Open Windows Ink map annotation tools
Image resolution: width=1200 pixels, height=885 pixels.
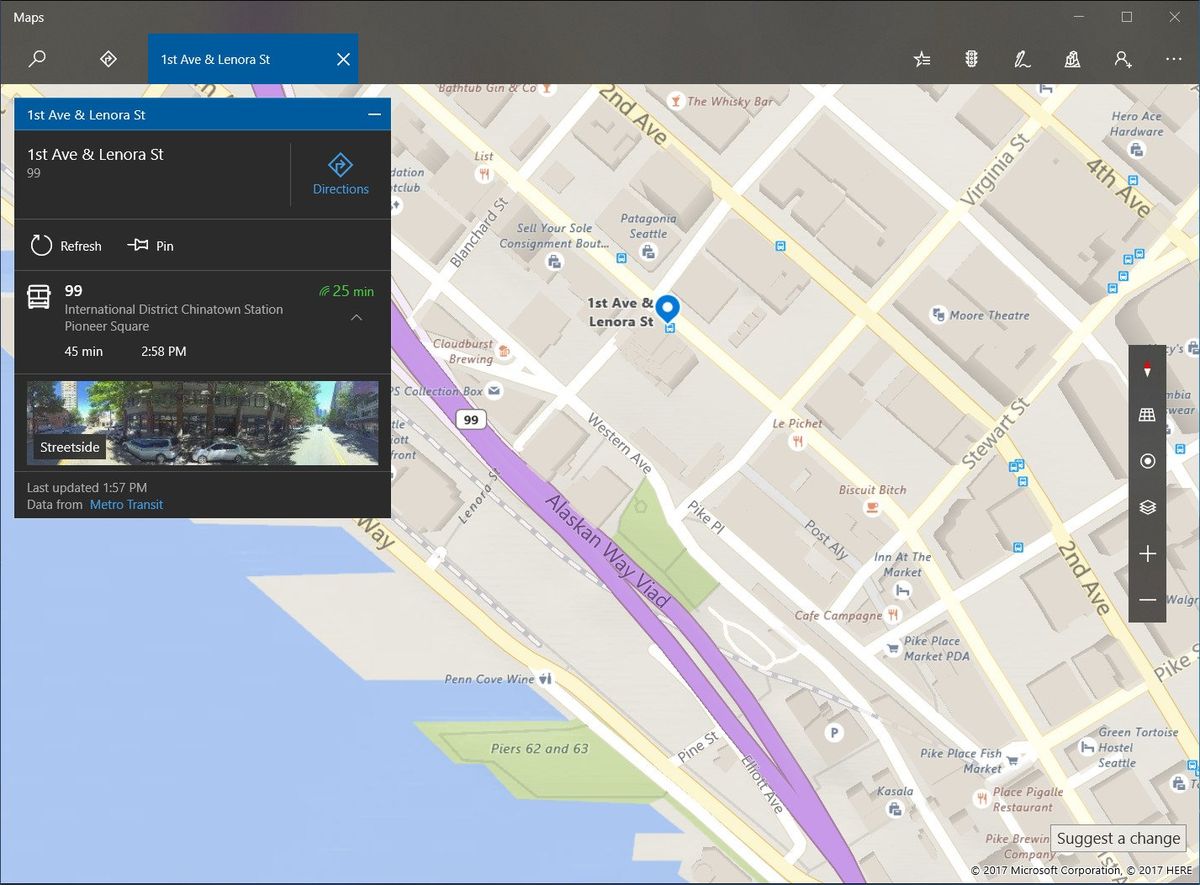click(1022, 59)
